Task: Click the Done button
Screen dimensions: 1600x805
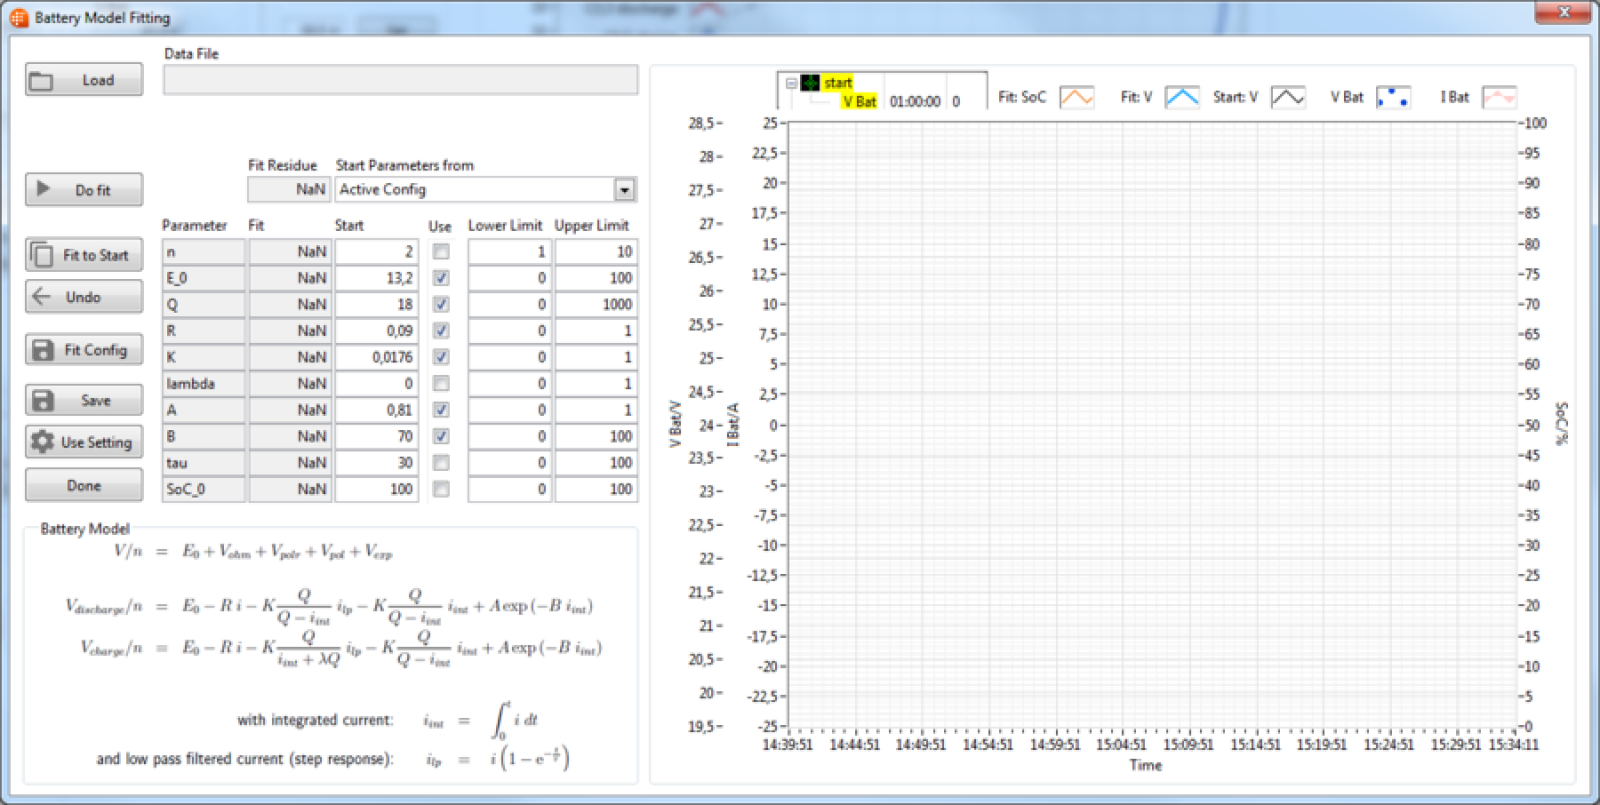Action: click(x=84, y=486)
